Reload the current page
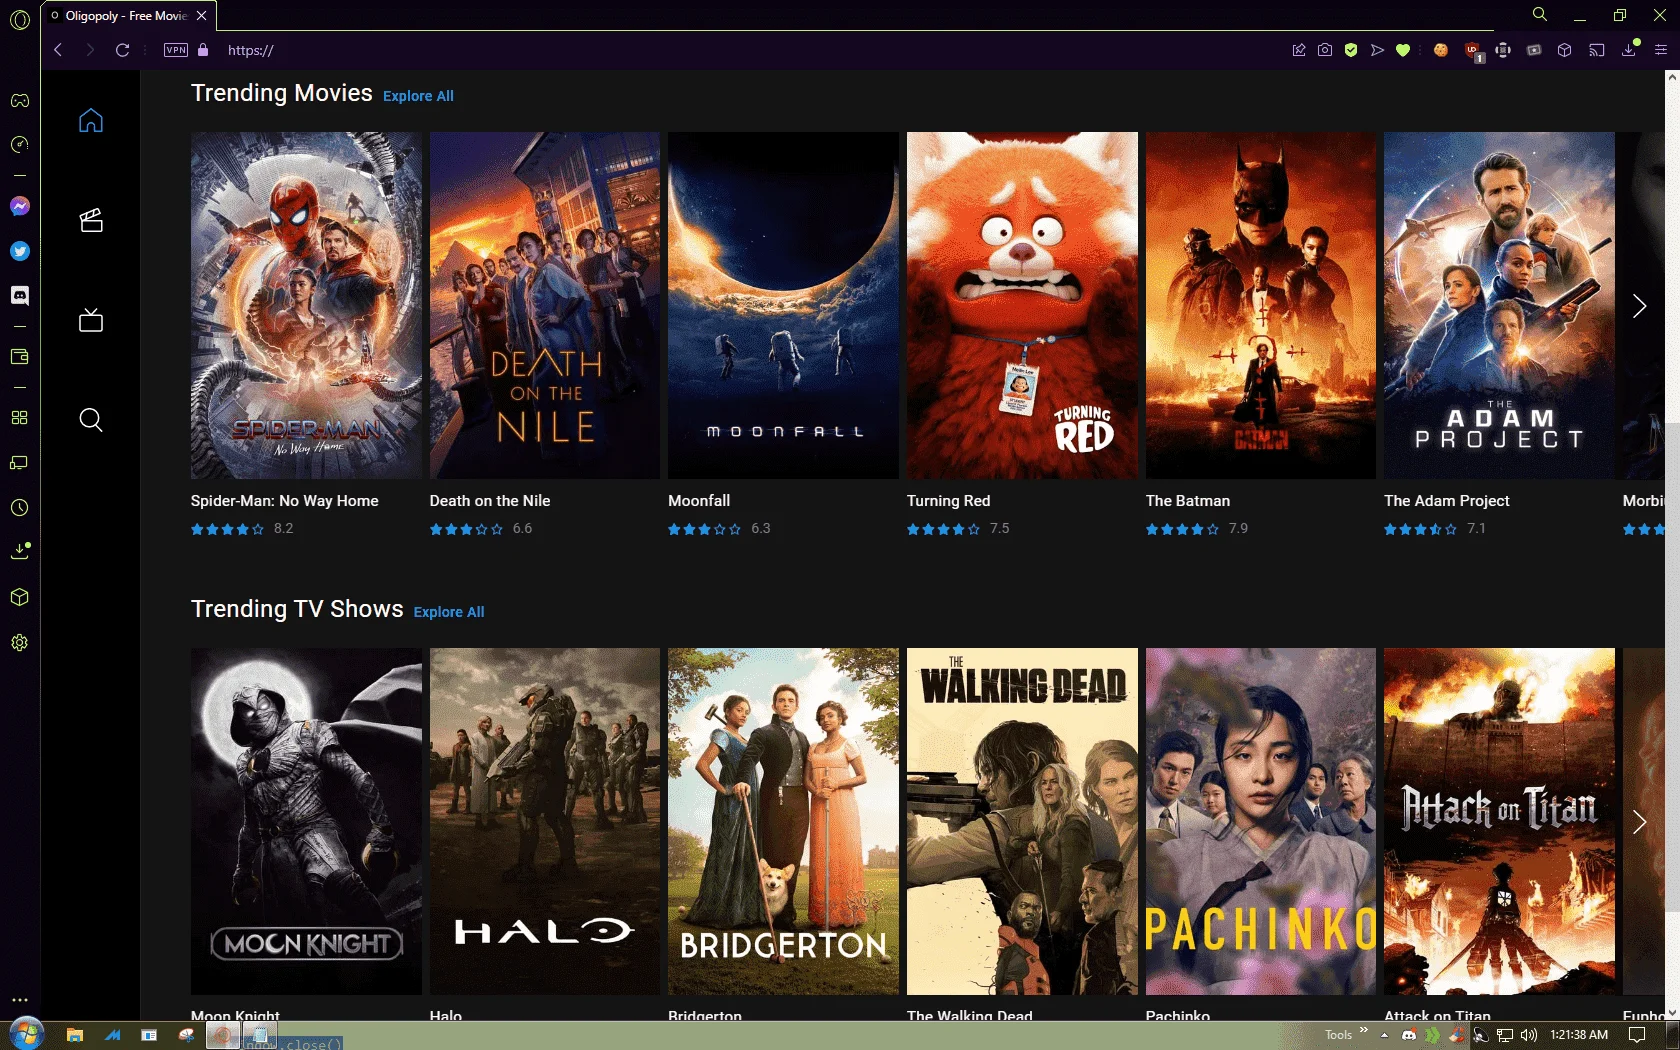 pyautogui.click(x=122, y=50)
